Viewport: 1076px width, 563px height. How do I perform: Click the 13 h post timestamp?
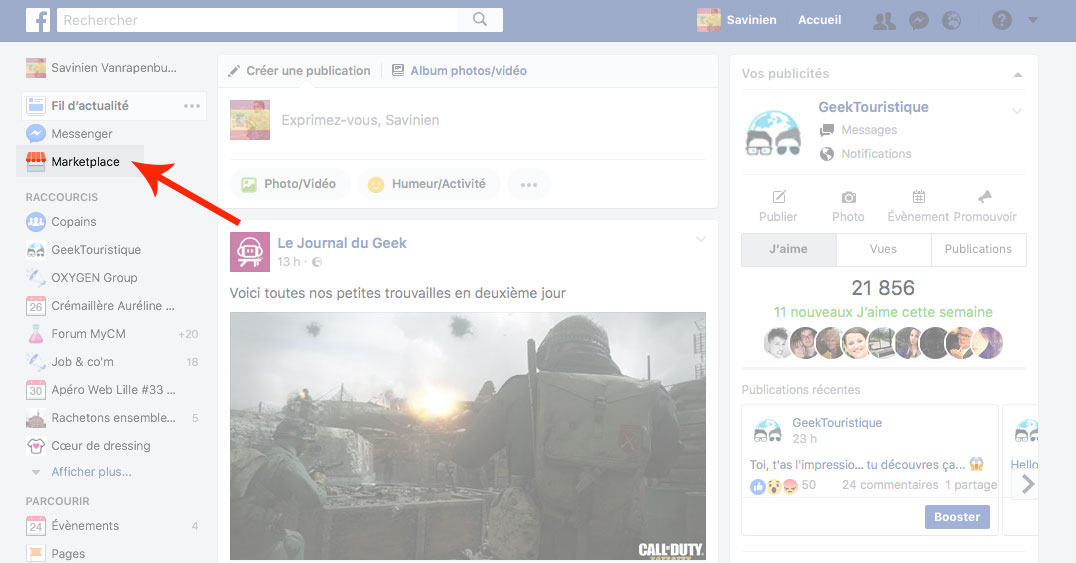tap(288, 262)
